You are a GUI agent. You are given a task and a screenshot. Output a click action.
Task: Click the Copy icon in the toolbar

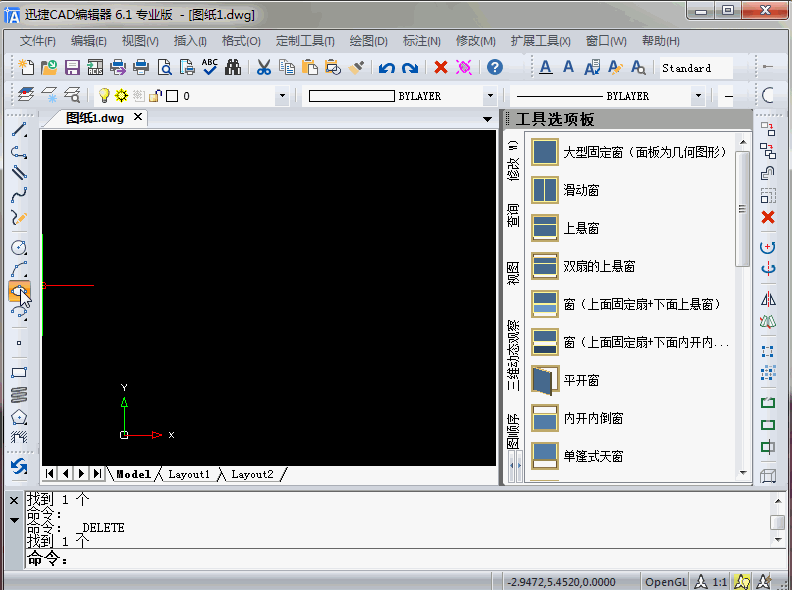coord(287,67)
